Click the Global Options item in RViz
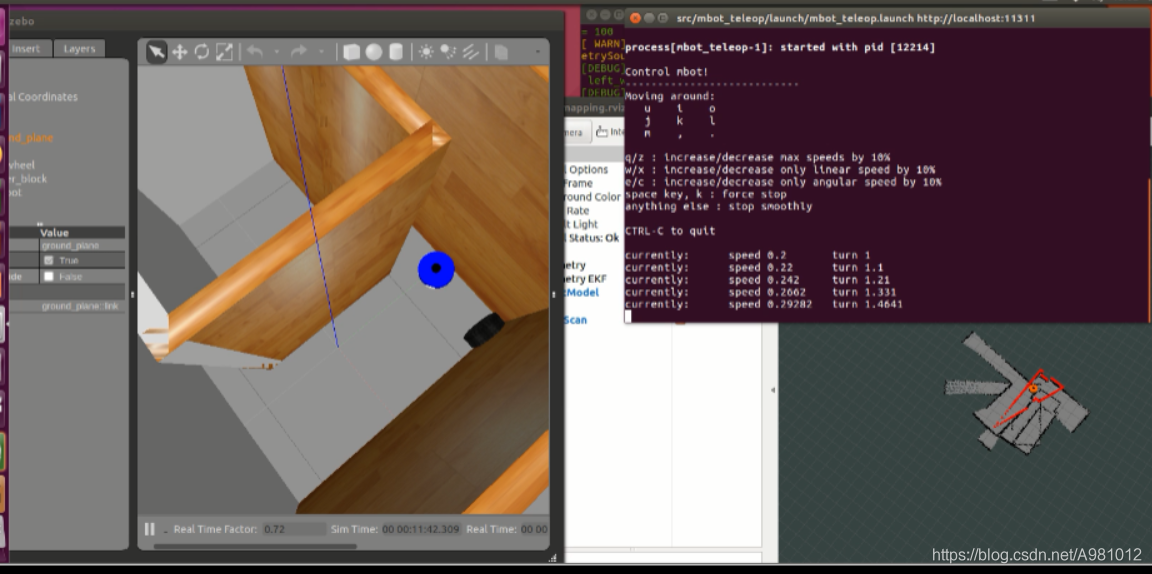1152x574 pixels. [587, 169]
